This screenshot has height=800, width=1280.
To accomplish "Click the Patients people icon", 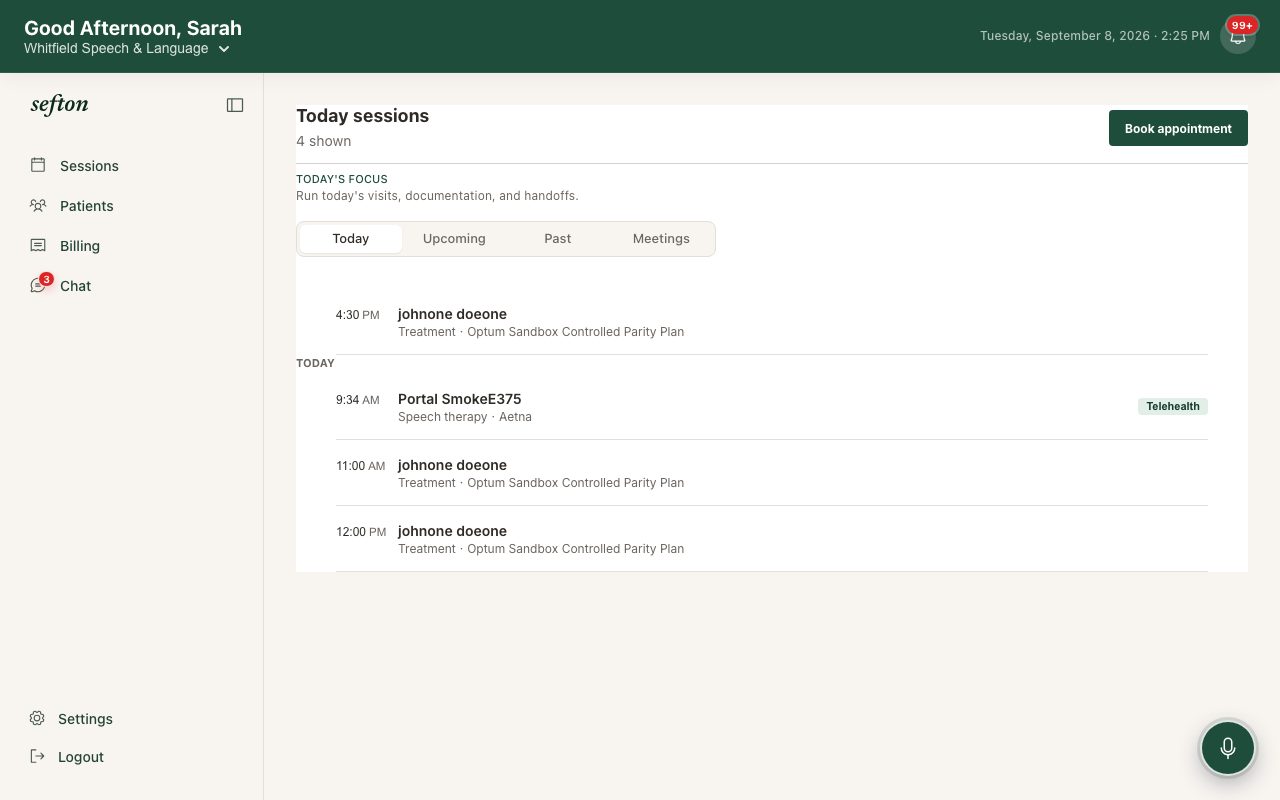I will [38, 205].
